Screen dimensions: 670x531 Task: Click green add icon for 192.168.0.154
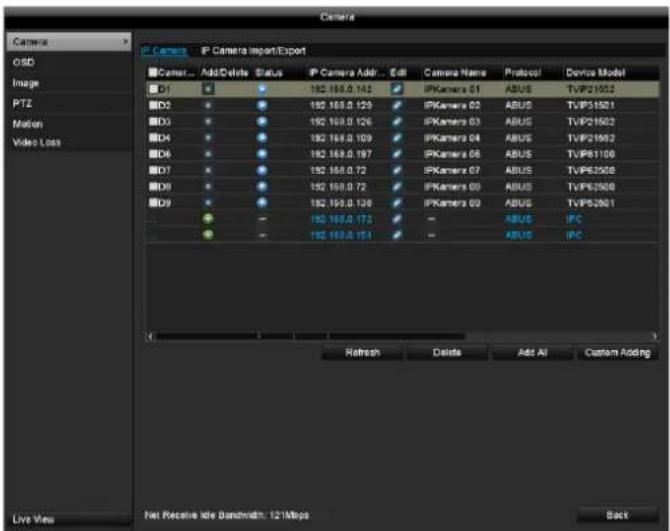tap(208, 235)
